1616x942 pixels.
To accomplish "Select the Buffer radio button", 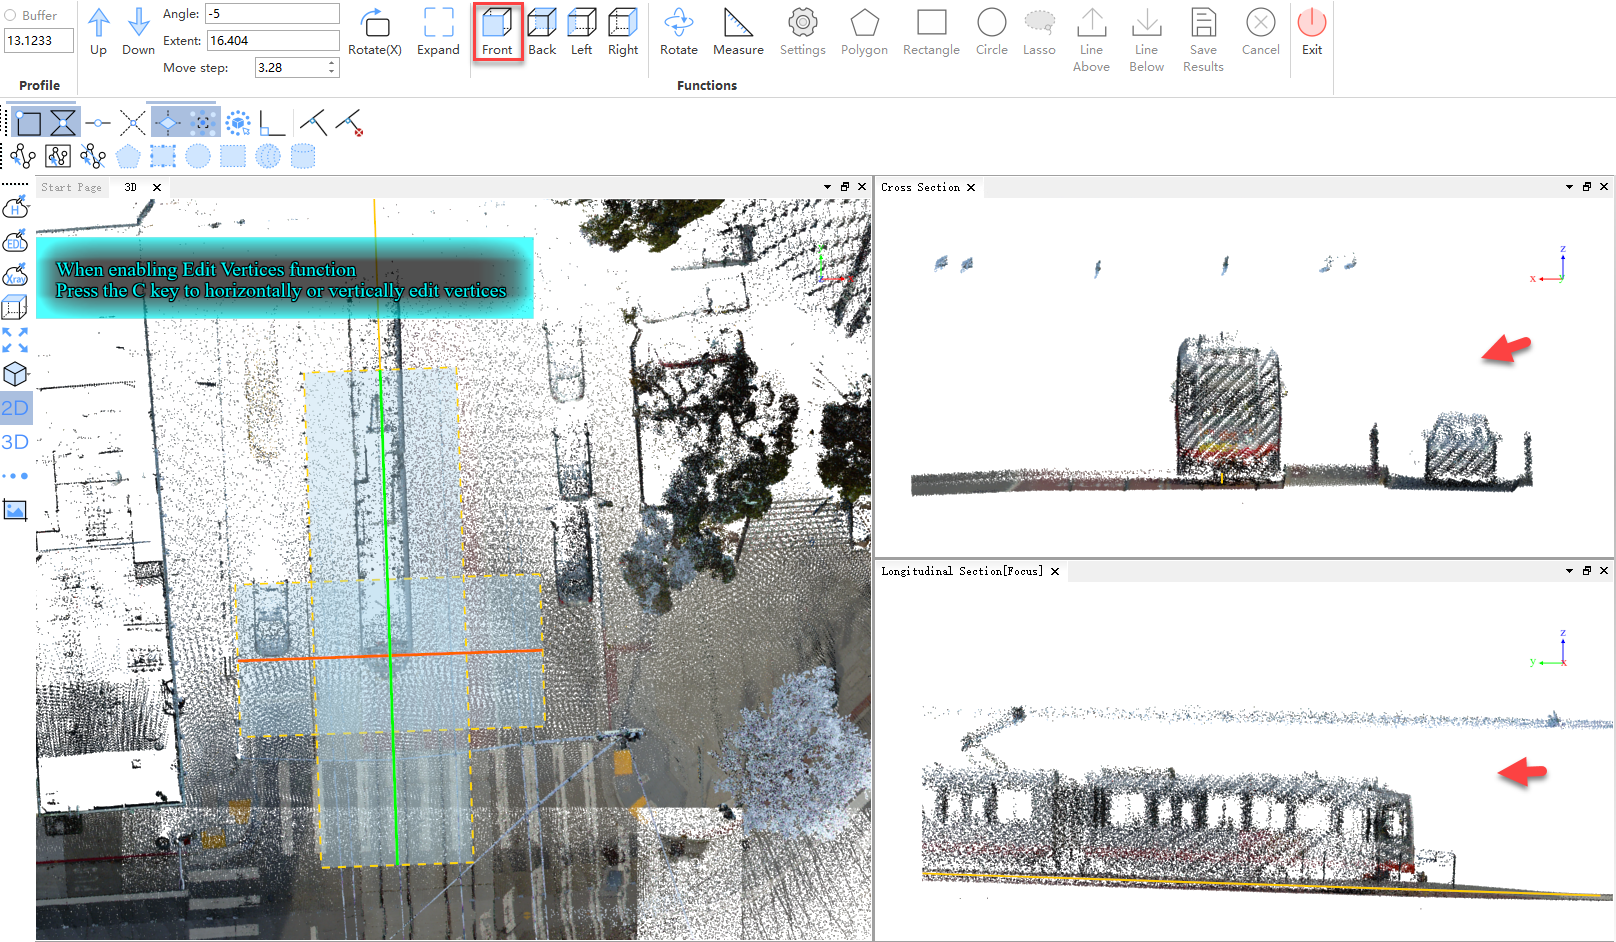I will pyautogui.click(x=11, y=15).
